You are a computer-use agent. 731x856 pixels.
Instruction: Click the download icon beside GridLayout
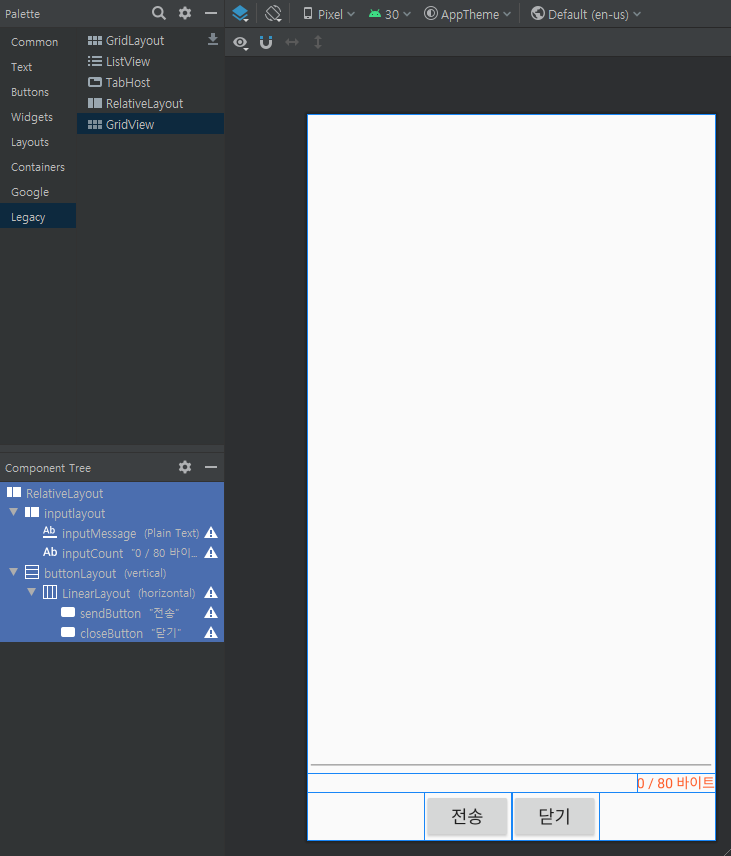[x=213, y=39]
